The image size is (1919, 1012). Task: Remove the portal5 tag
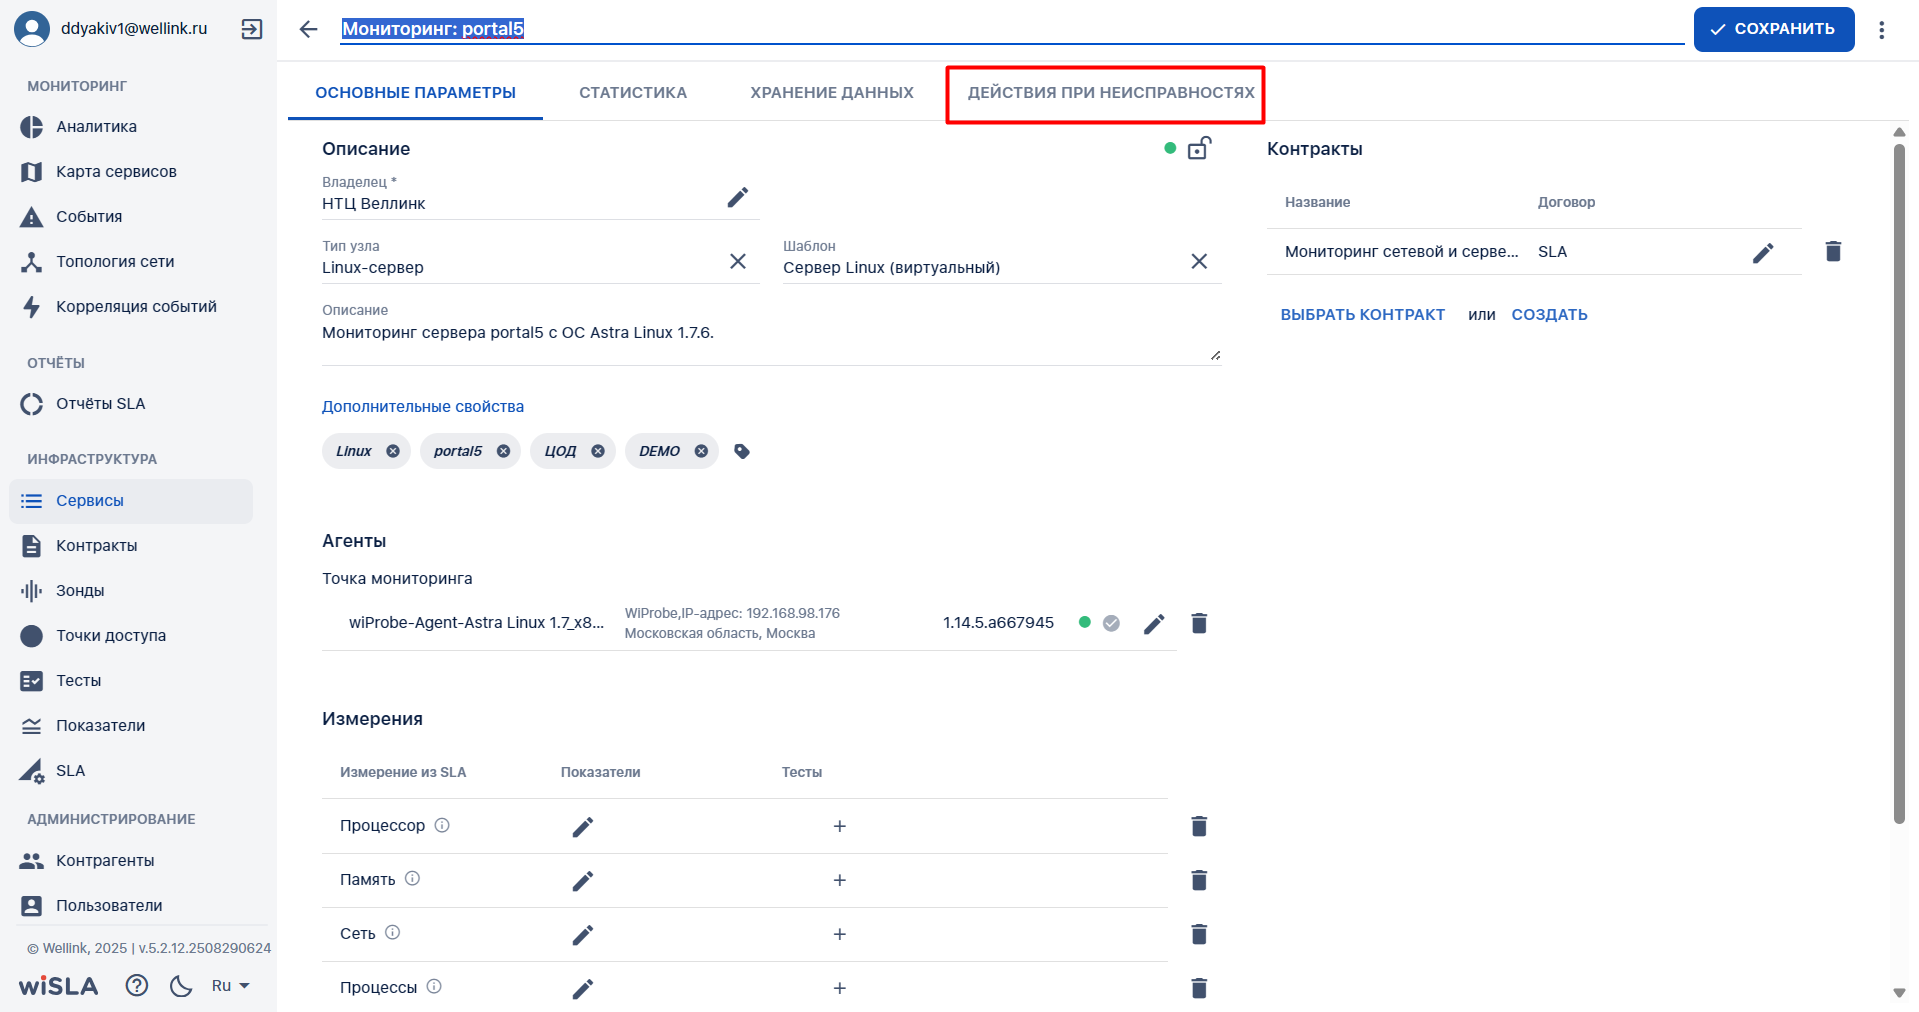pos(504,451)
